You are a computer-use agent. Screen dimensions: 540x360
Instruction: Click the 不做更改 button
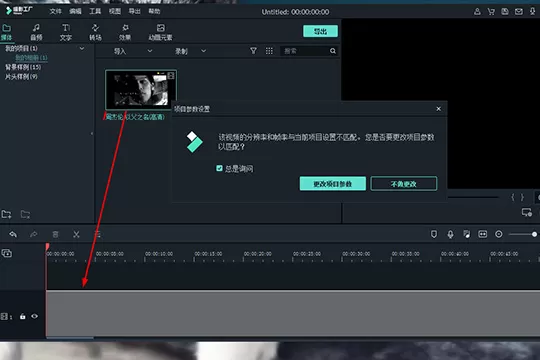(404, 184)
